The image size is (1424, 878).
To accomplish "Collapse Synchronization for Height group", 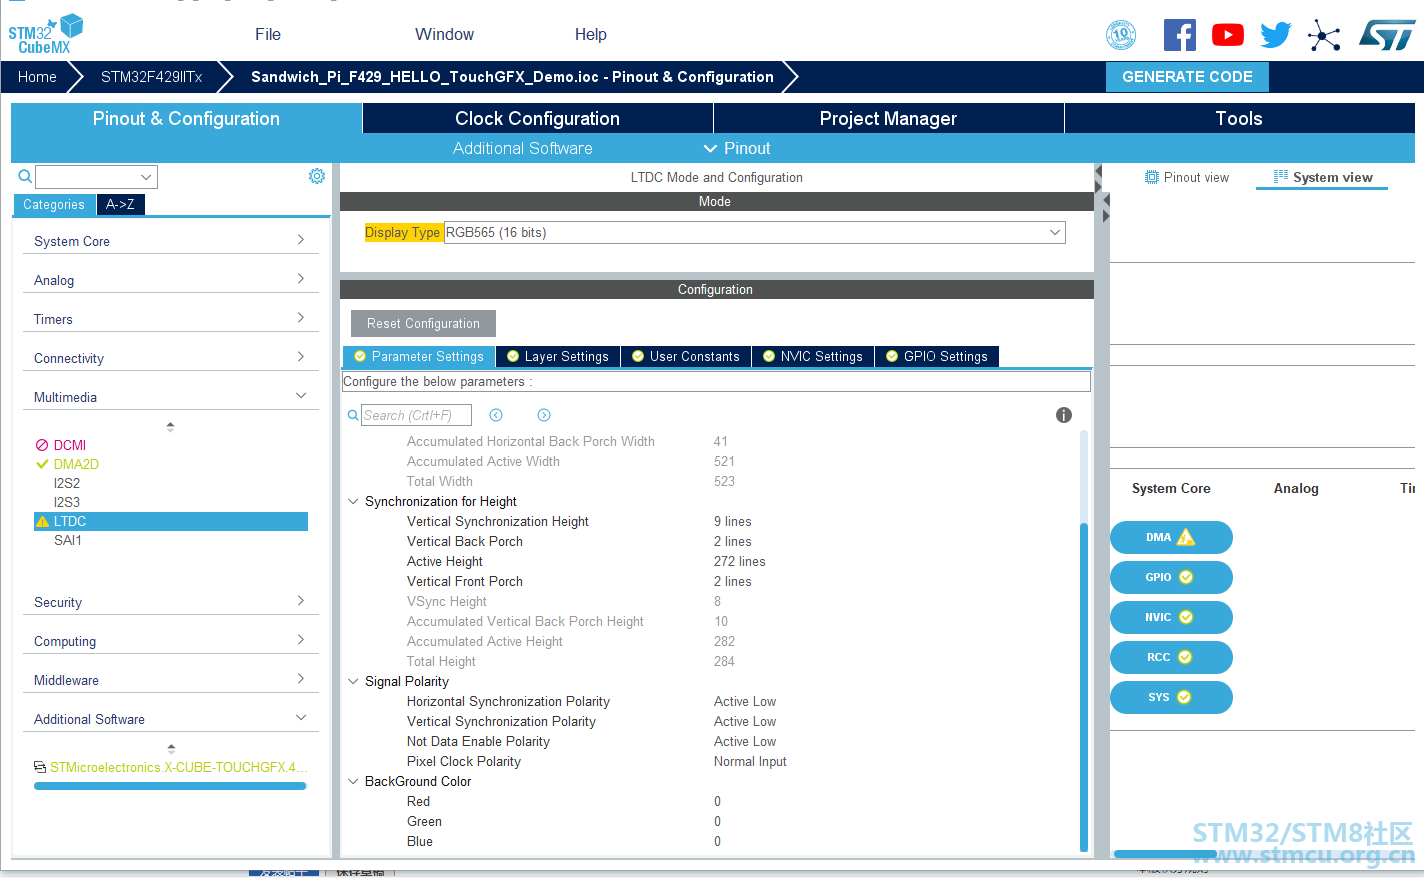I will coord(353,501).
